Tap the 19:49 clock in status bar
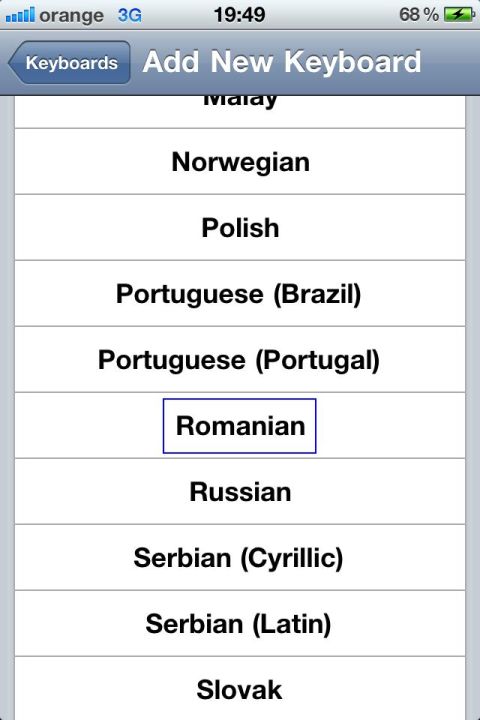The height and width of the screenshot is (720, 480). click(x=239, y=15)
